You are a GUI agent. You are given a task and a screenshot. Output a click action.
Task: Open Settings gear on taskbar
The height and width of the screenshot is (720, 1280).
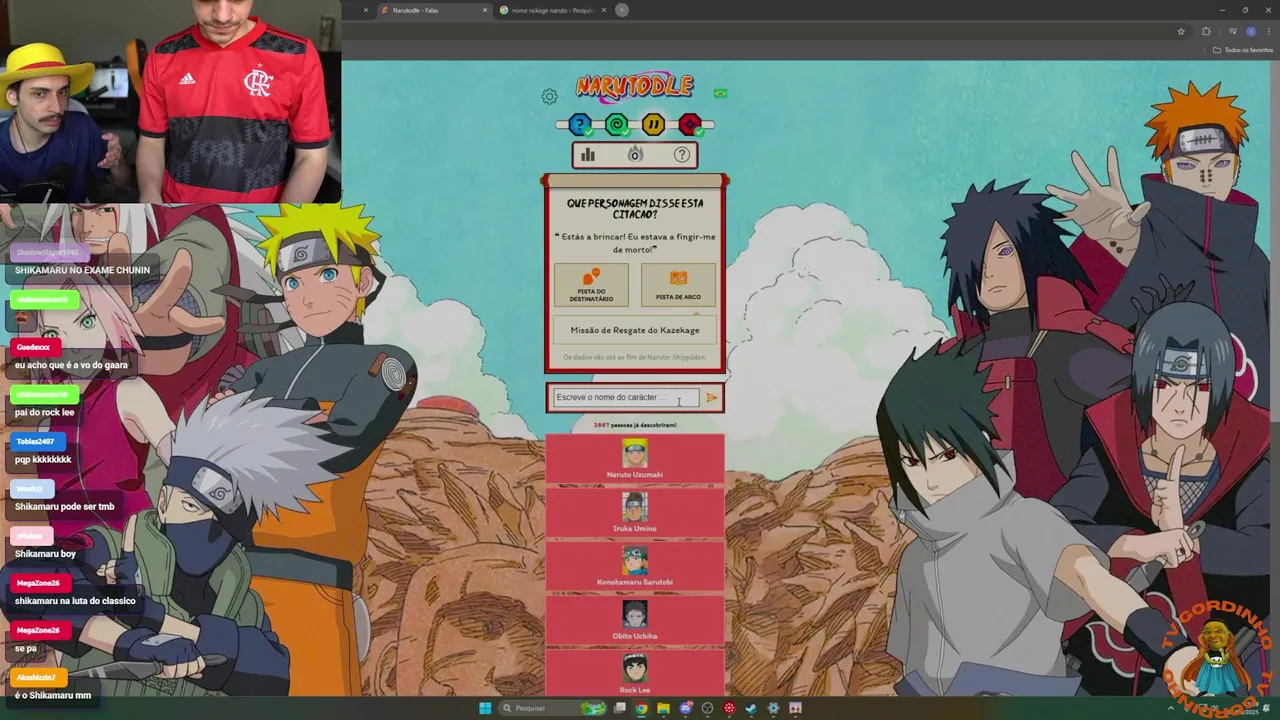(773, 708)
